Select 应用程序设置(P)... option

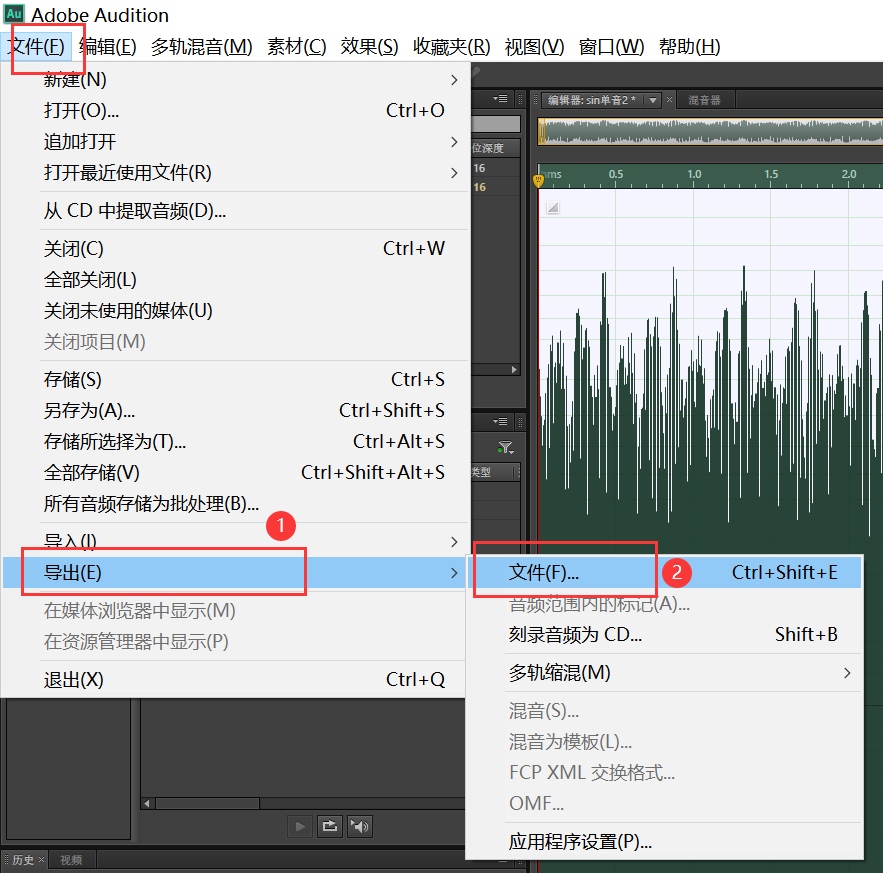665,842
